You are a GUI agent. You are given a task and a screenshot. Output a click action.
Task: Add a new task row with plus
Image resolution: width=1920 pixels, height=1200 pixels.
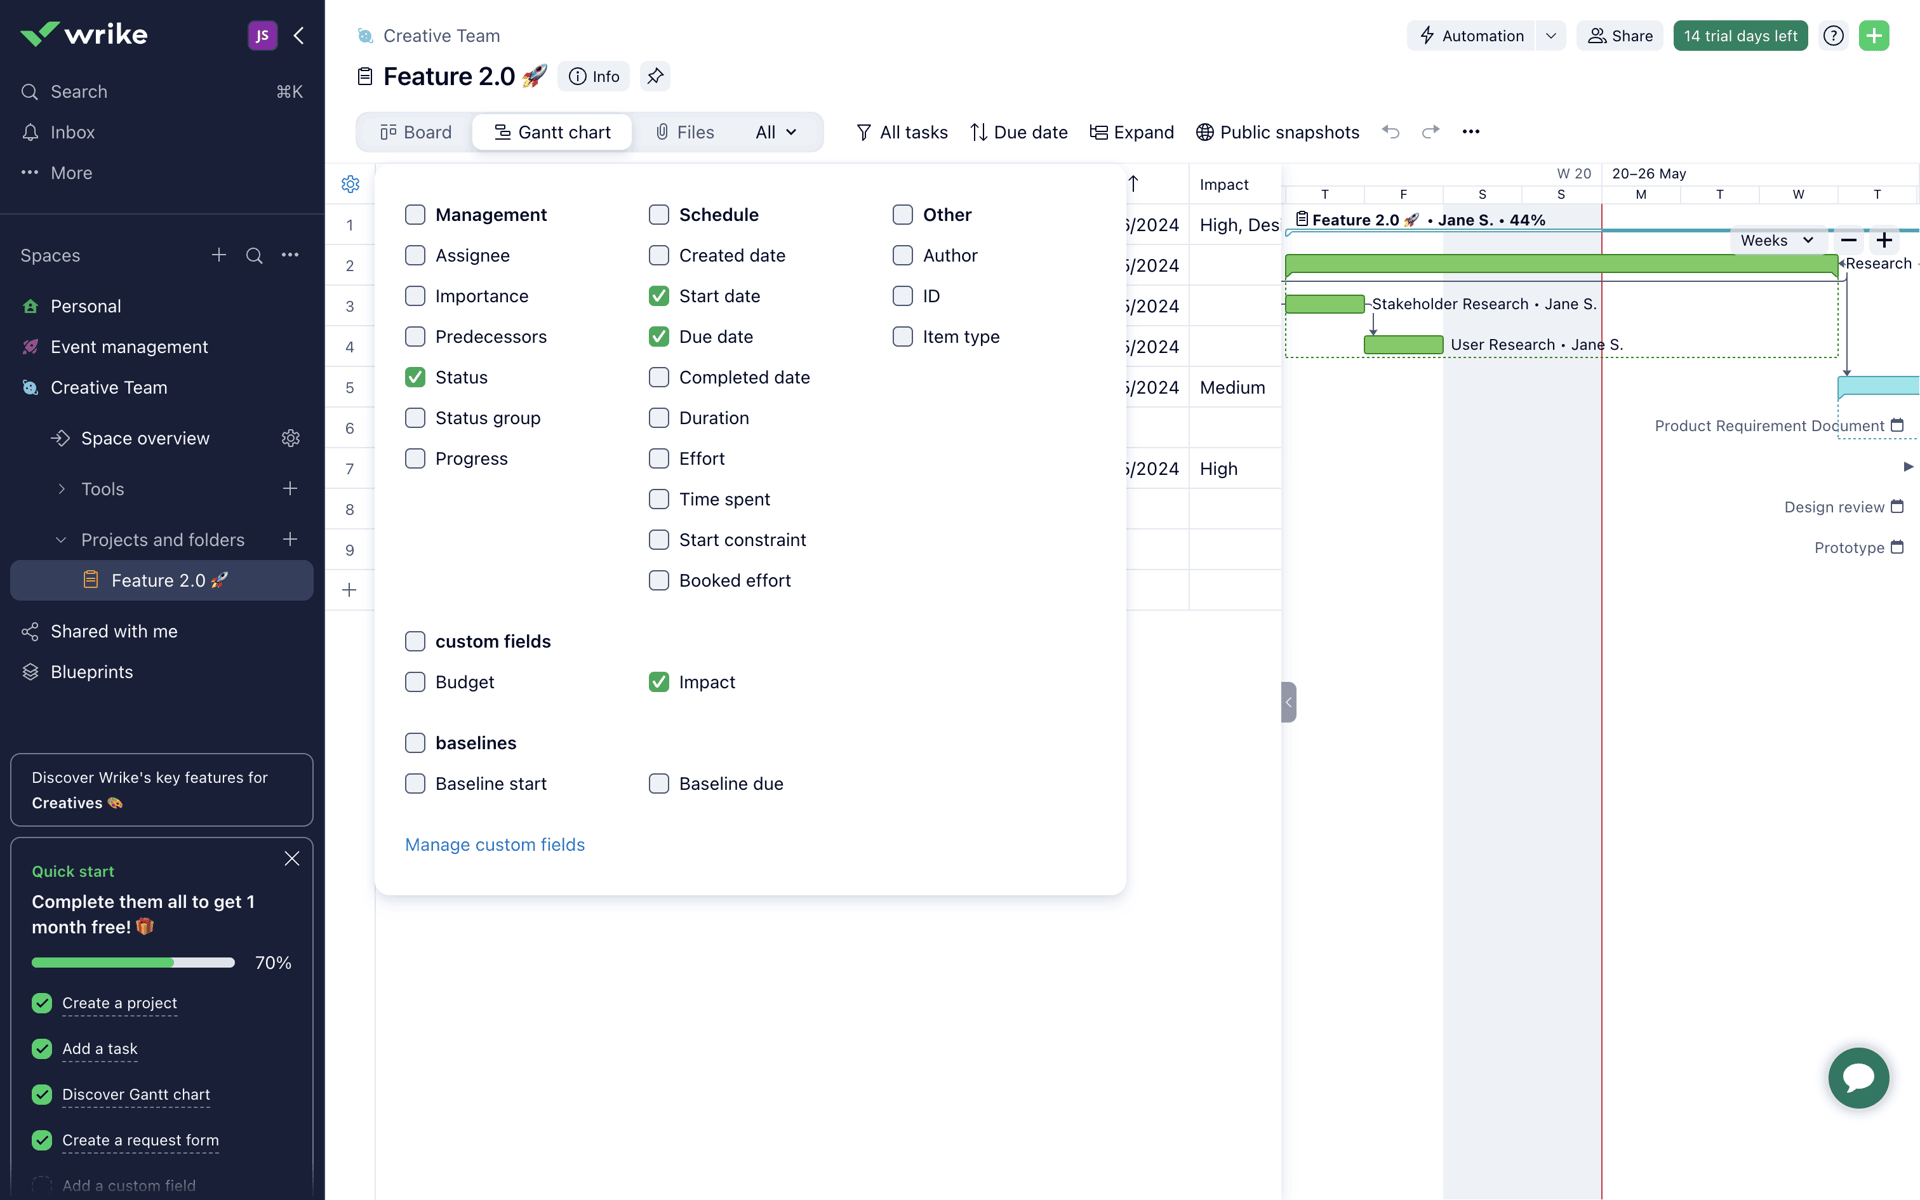coord(349,590)
